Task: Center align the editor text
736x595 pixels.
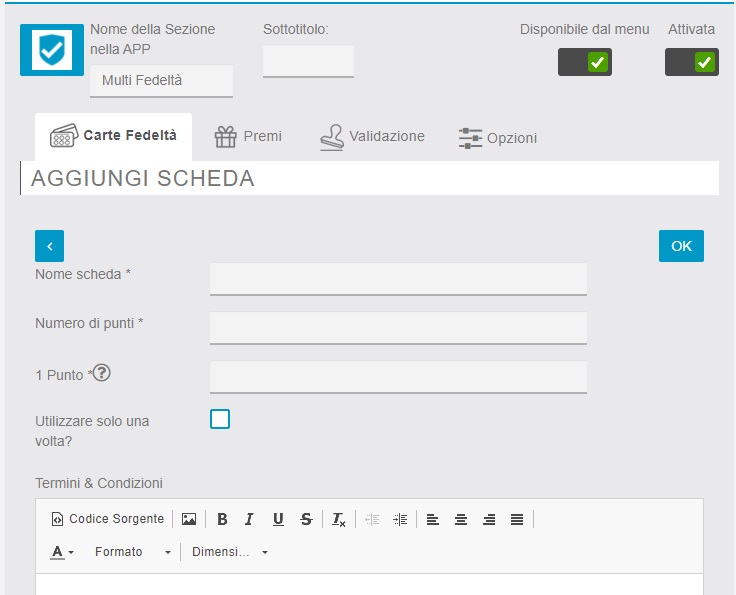Action: click(461, 519)
